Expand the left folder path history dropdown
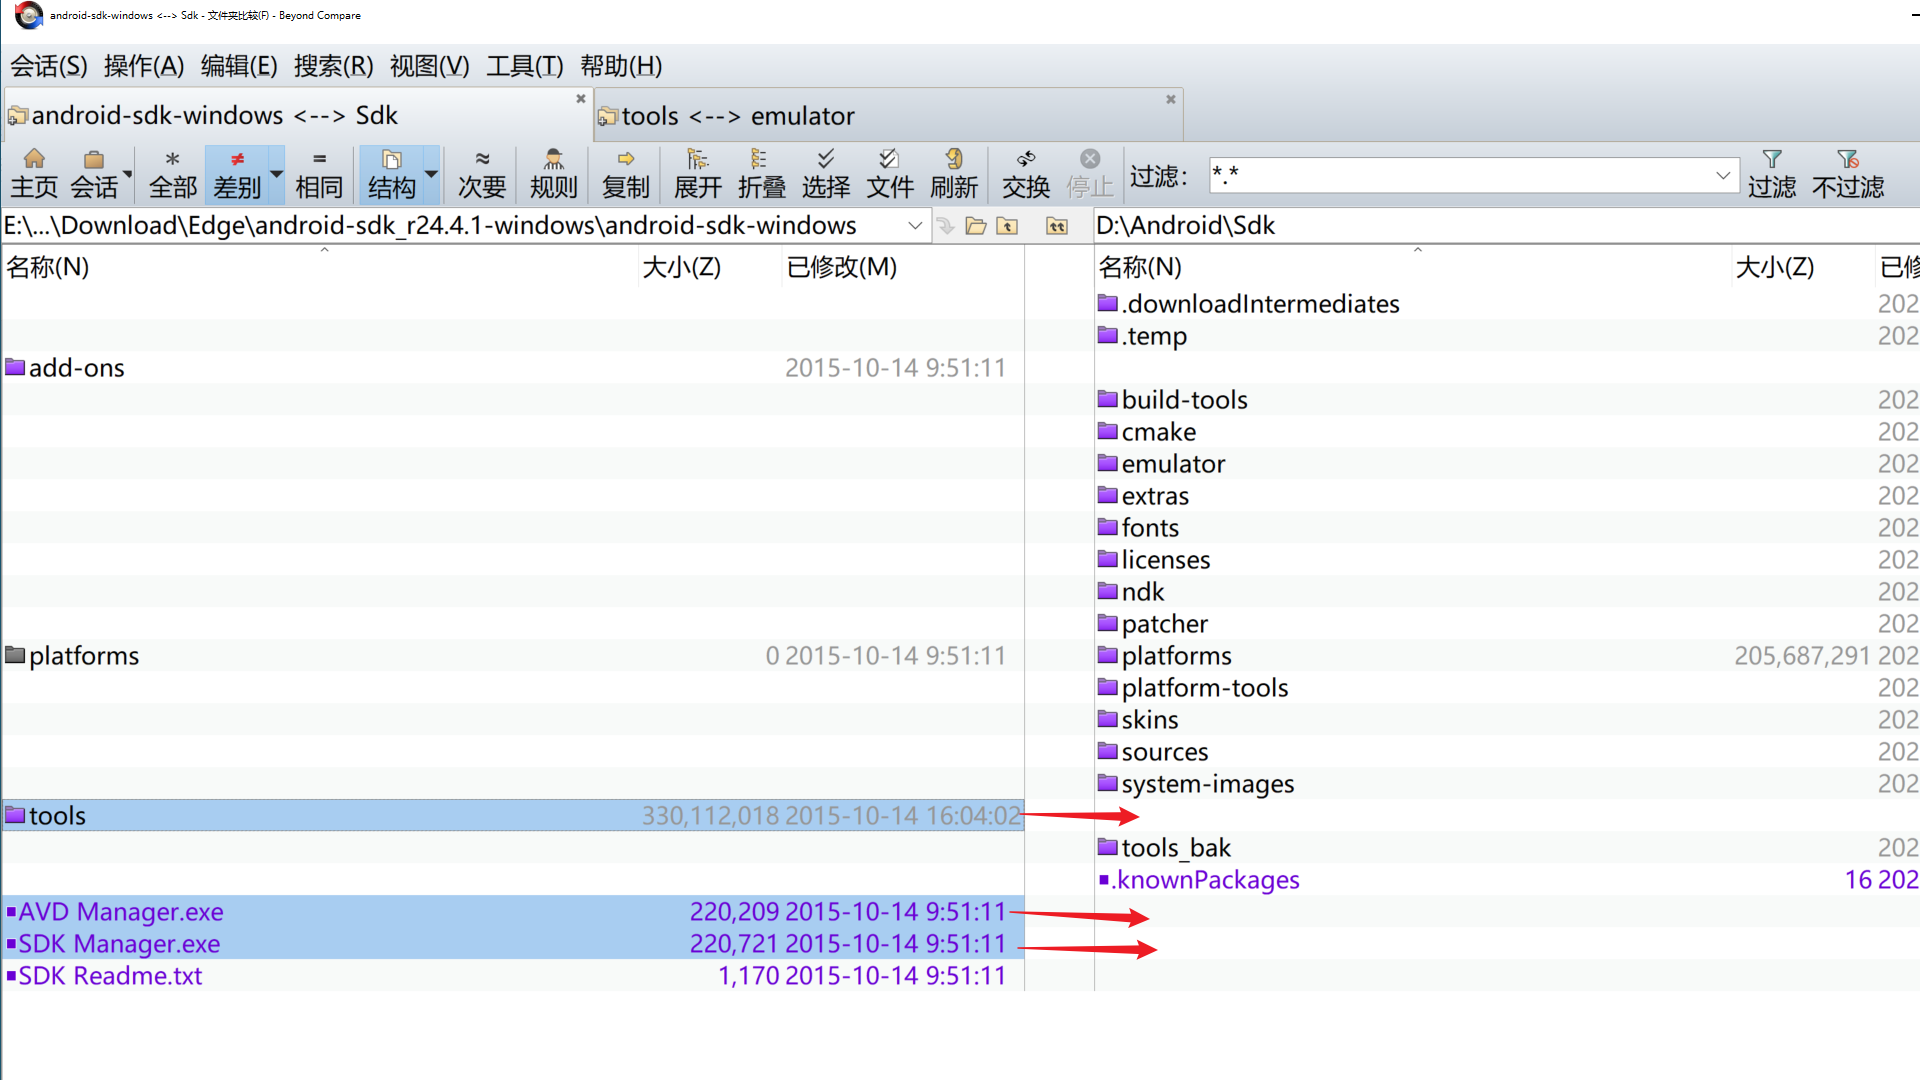Screen dimensions: 1920x1080 point(914,226)
